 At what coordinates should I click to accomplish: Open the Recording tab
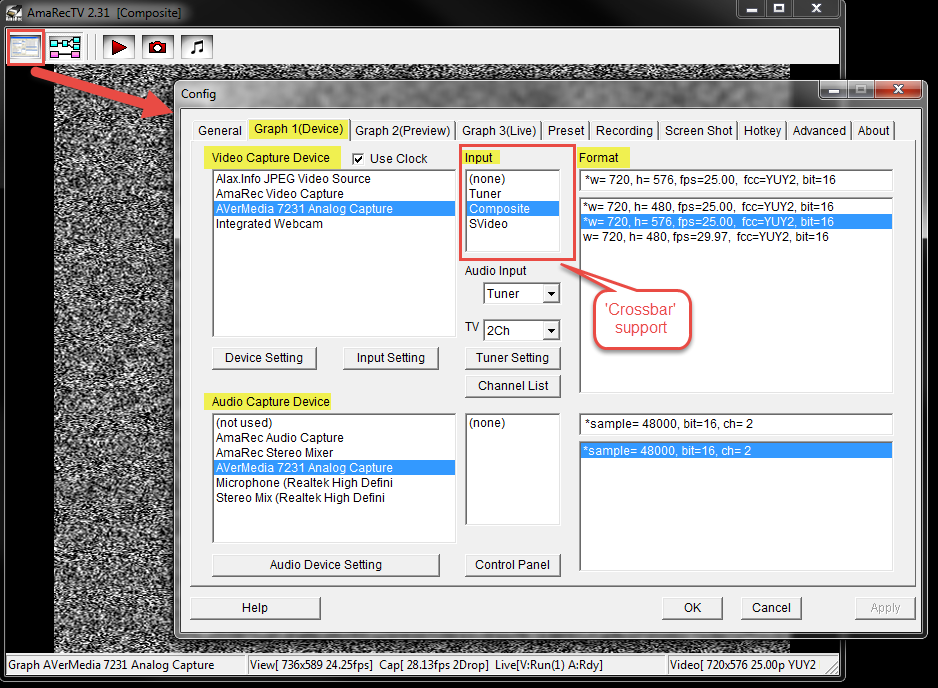pyautogui.click(x=624, y=130)
